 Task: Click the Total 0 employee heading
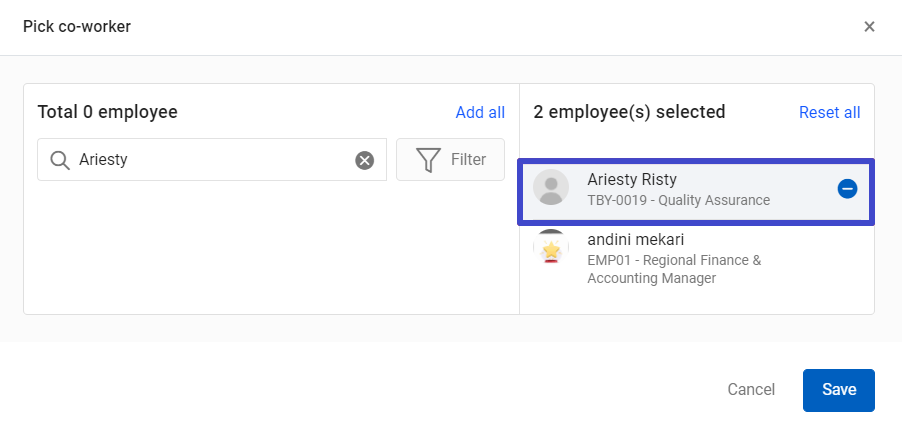click(108, 112)
